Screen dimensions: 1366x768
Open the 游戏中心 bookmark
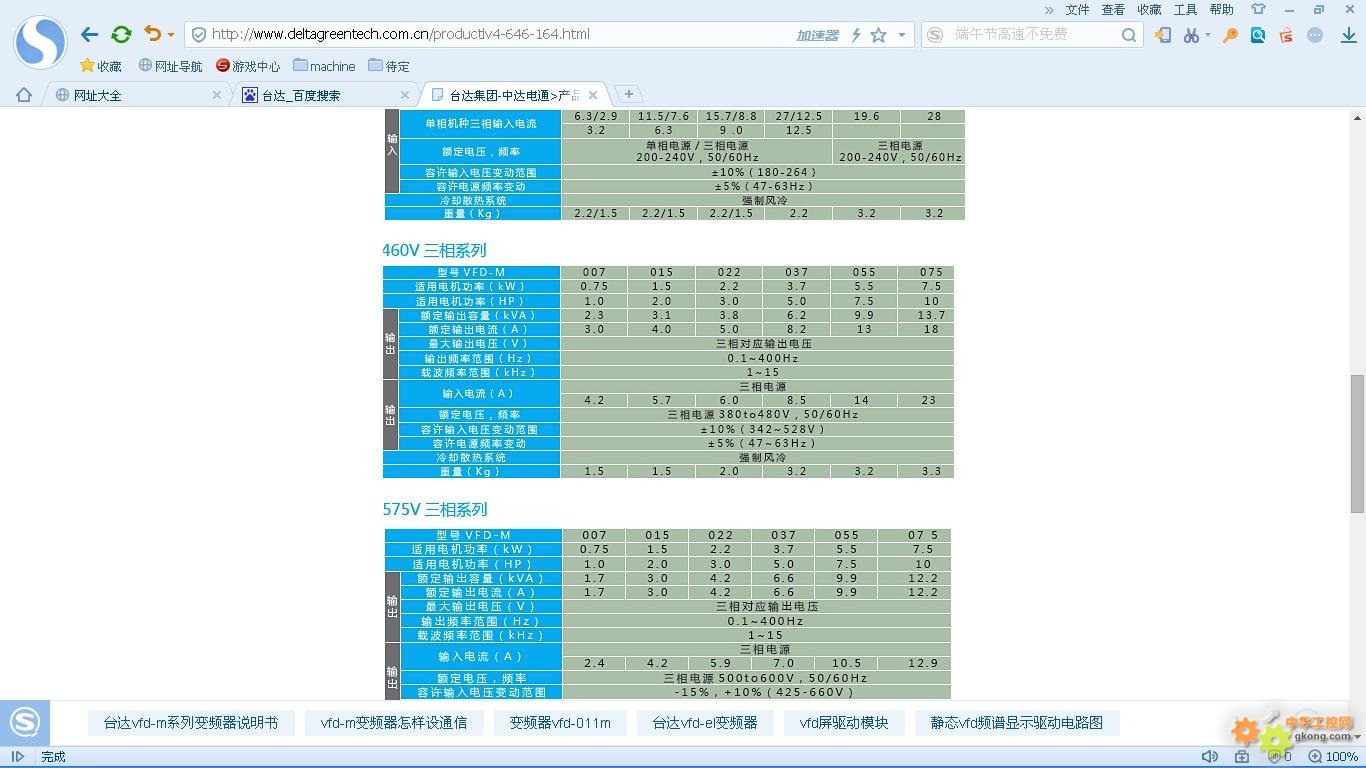tap(248, 66)
